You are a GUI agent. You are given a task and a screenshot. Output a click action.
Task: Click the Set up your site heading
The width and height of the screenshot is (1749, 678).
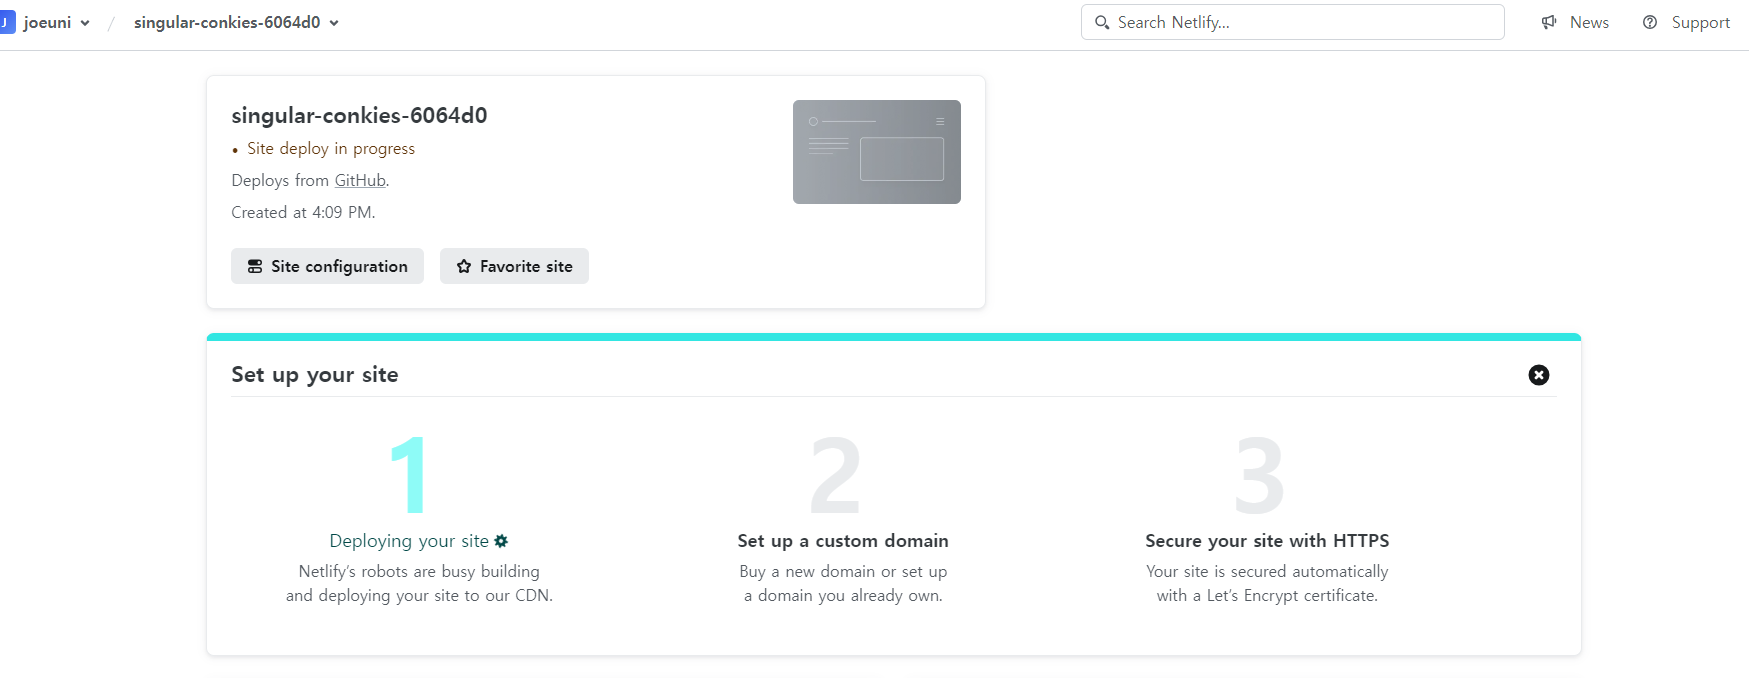315,375
